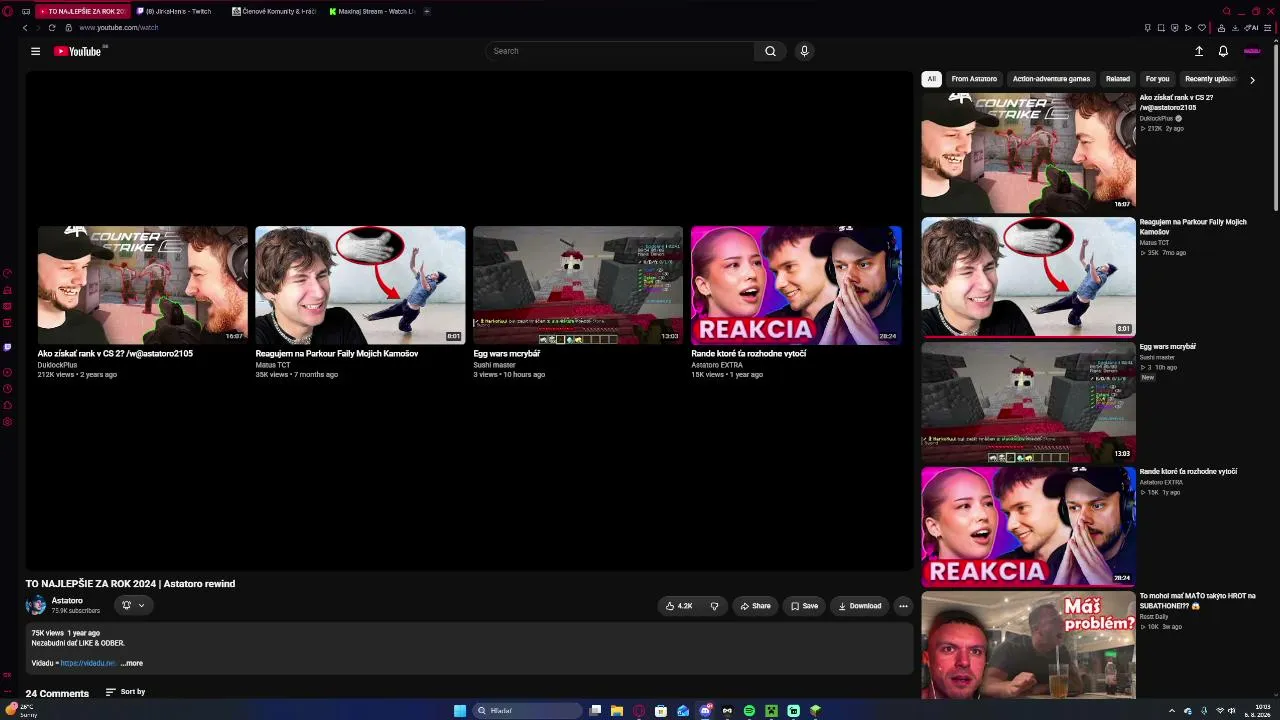Open sidebar thumbnail 'Máš problém?' video
Image resolution: width=1280 pixels, height=720 pixels.
click(1028, 645)
